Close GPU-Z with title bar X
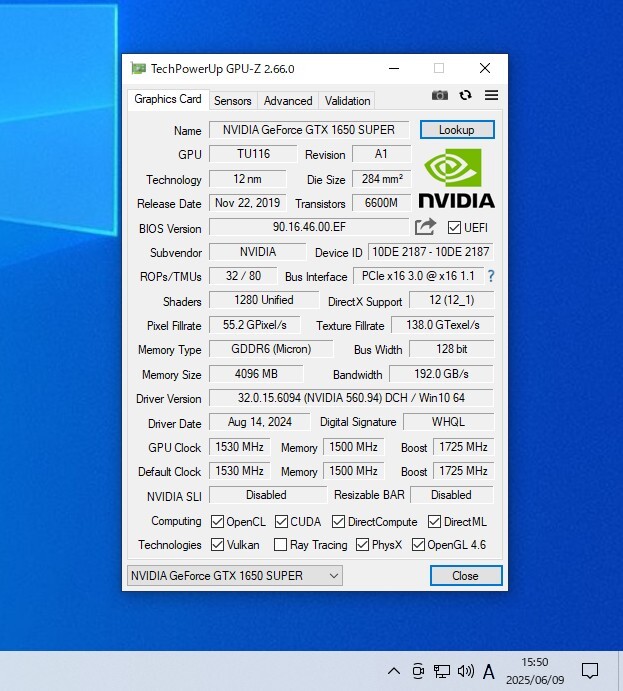The image size is (623, 691). [x=485, y=68]
